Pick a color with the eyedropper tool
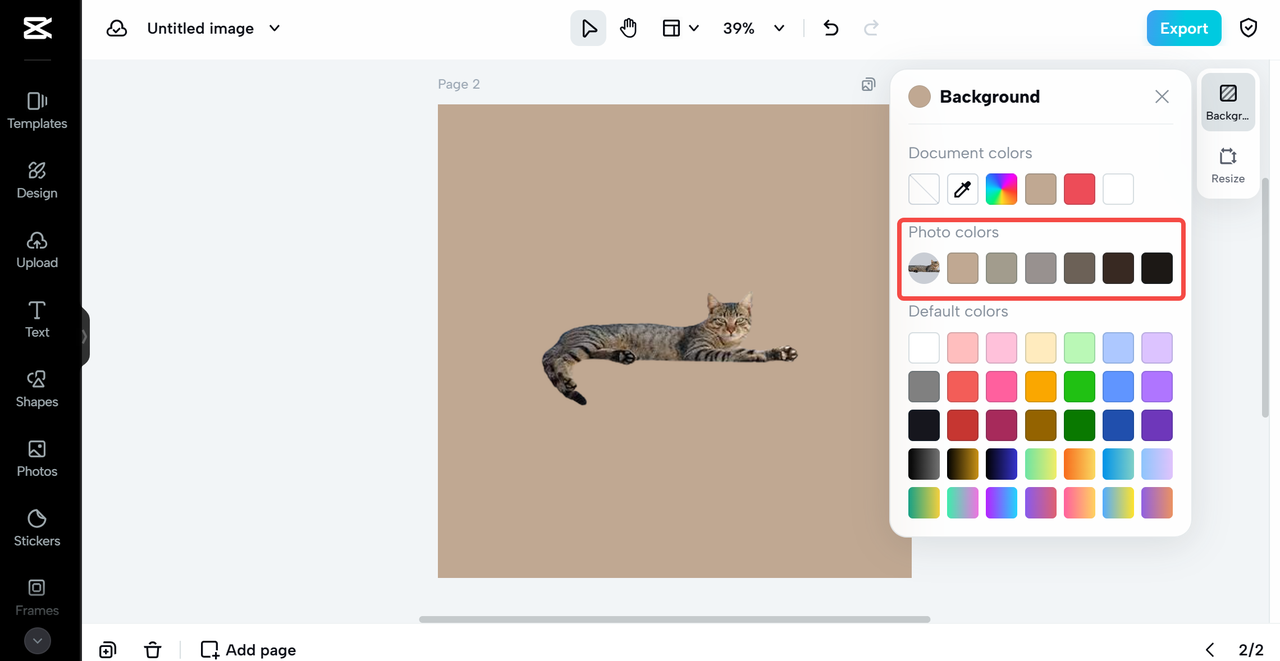 (963, 189)
